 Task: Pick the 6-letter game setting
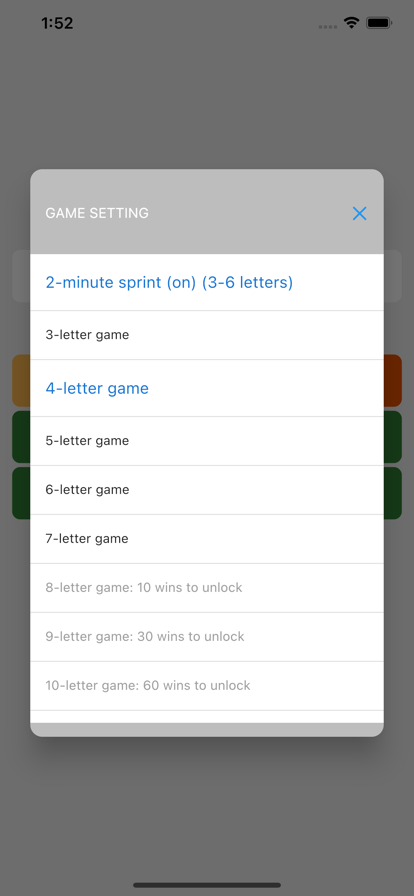207,490
